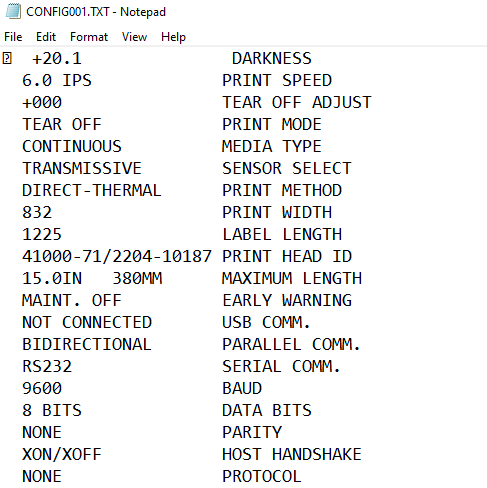Click the DATA BITS label
Image resolution: width=487 pixels, height=488 pixels.
(x=267, y=411)
